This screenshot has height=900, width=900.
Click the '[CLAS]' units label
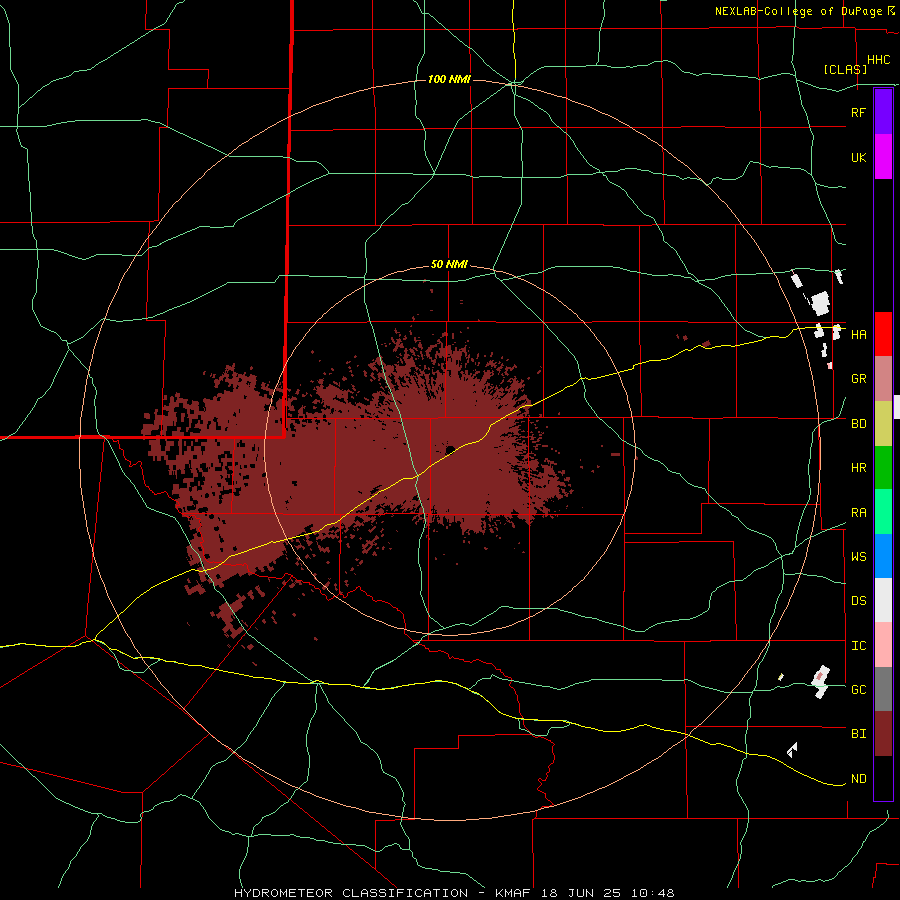coord(845,69)
